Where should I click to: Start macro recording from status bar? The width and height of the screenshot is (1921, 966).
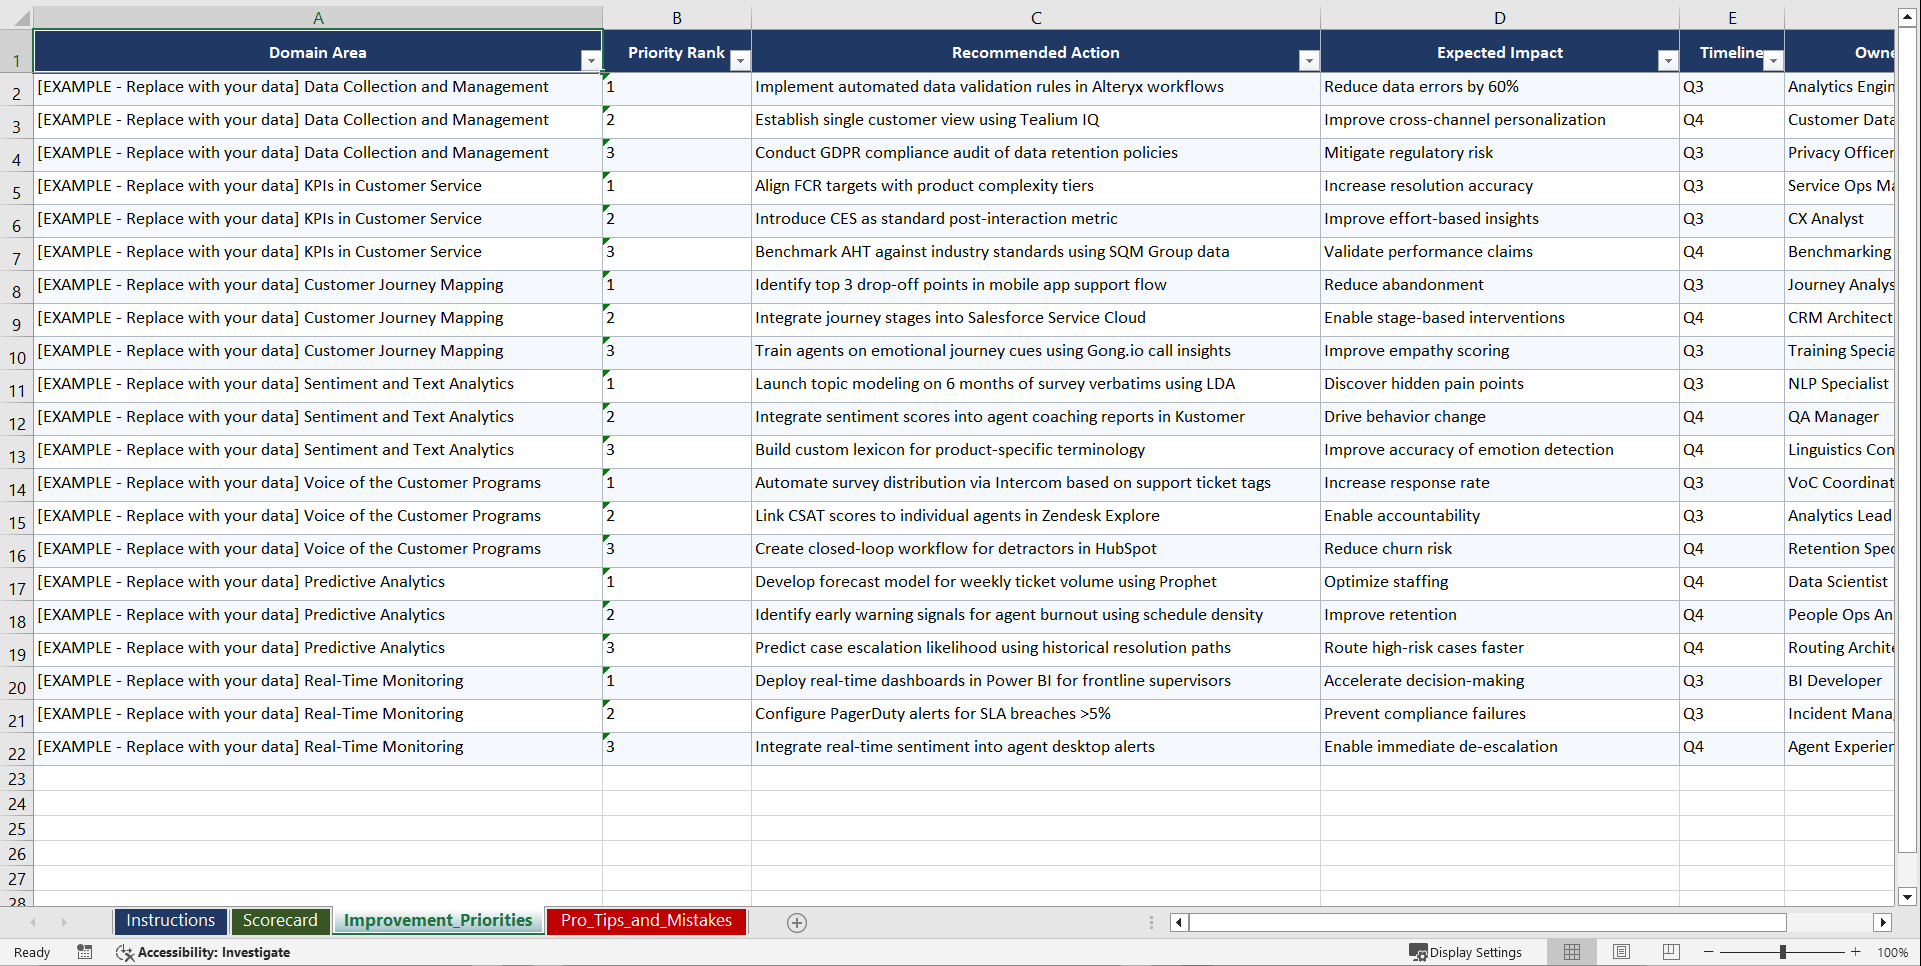click(x=85, y=952)
